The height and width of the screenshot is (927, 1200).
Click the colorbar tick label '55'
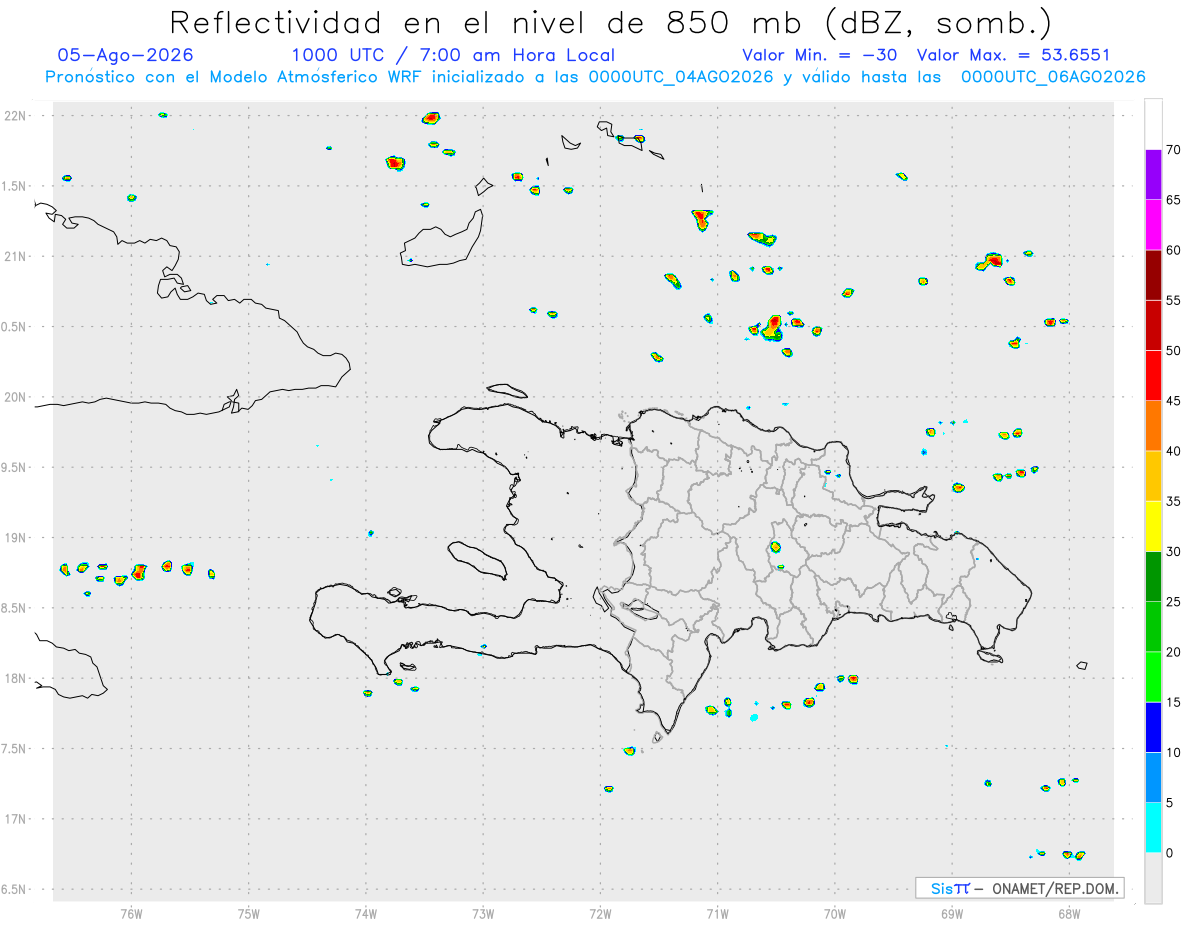pos(1174,300)
